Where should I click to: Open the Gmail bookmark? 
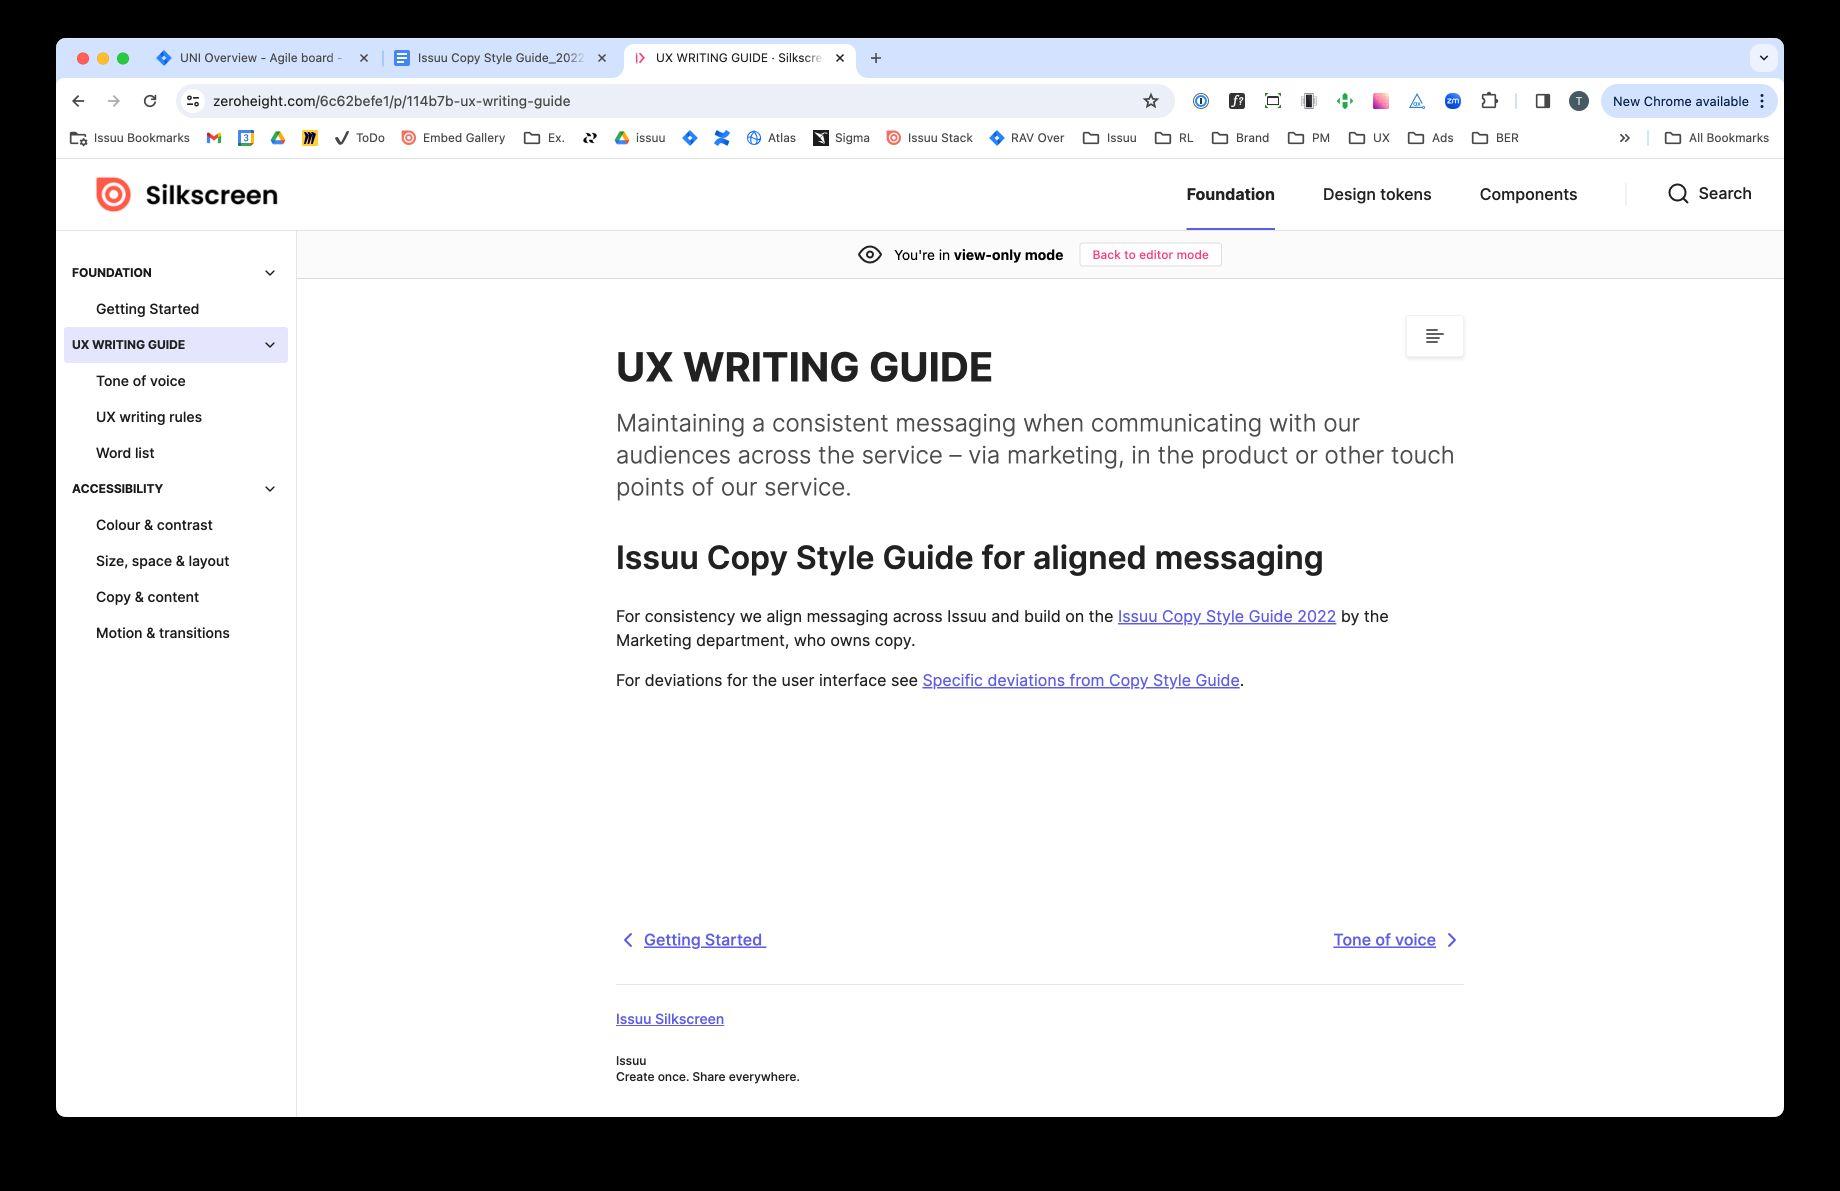[214, 138]
